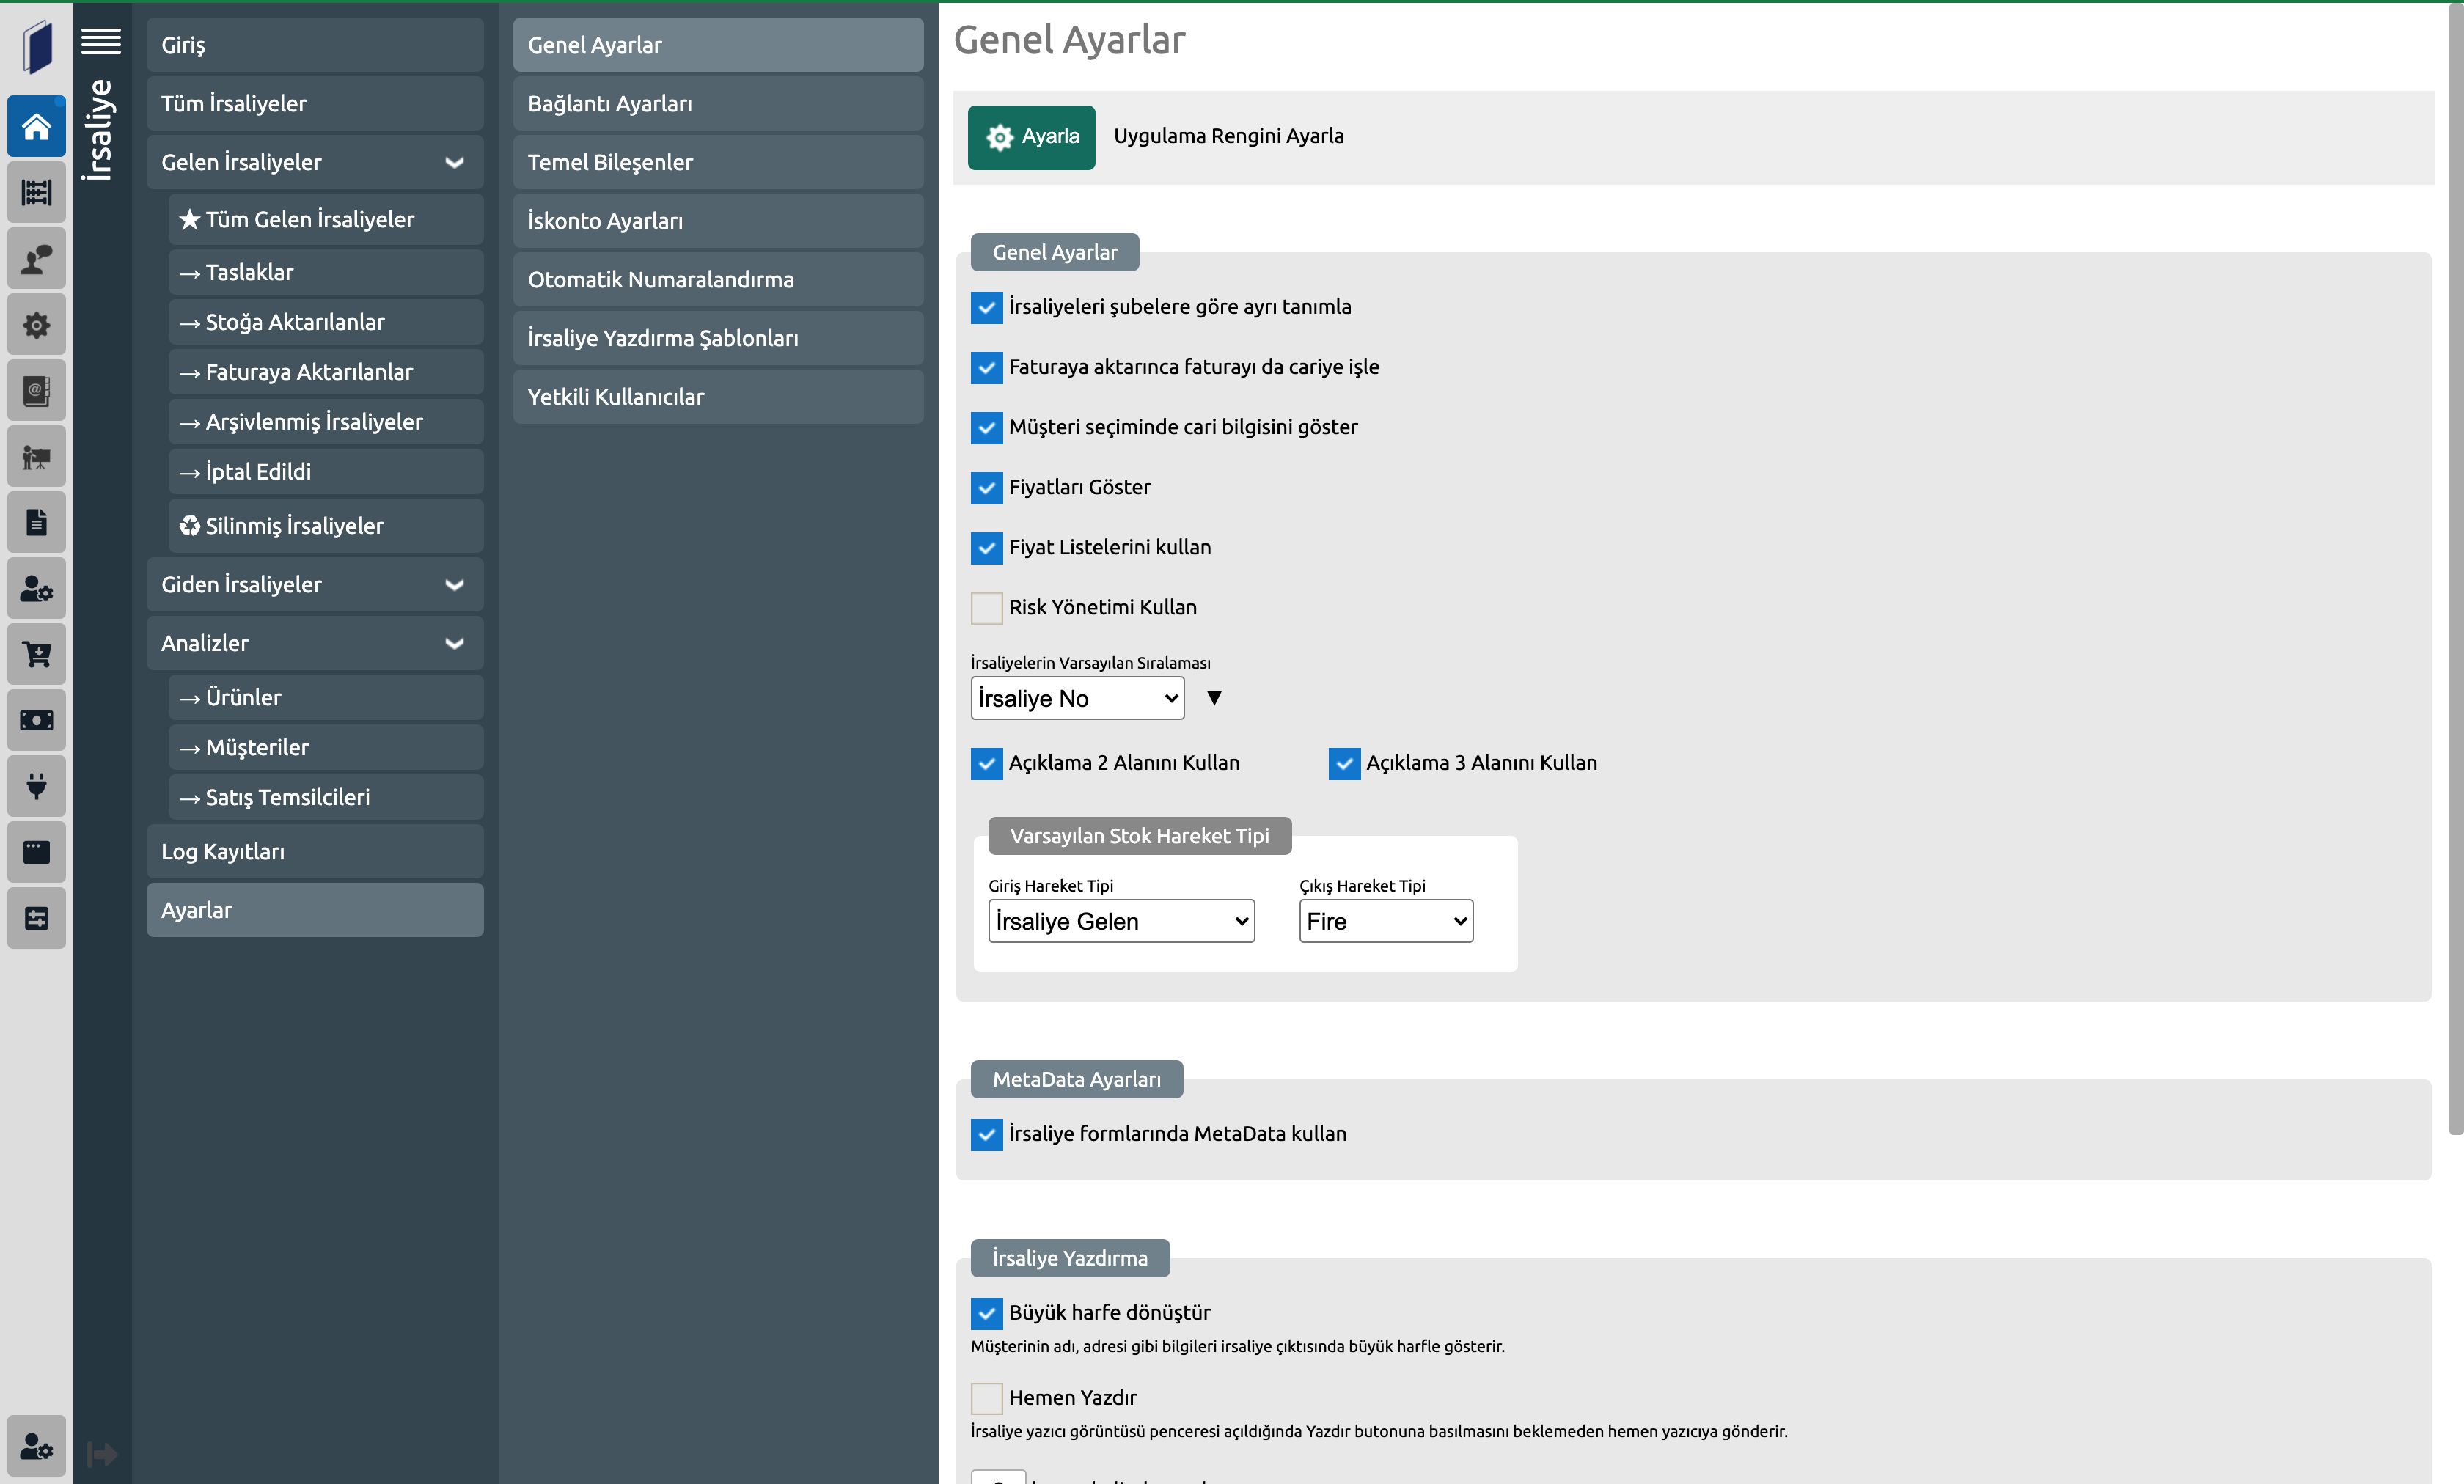Click the home icon in sidebar
The image size is (2464, 1484).
pos(37,127)
